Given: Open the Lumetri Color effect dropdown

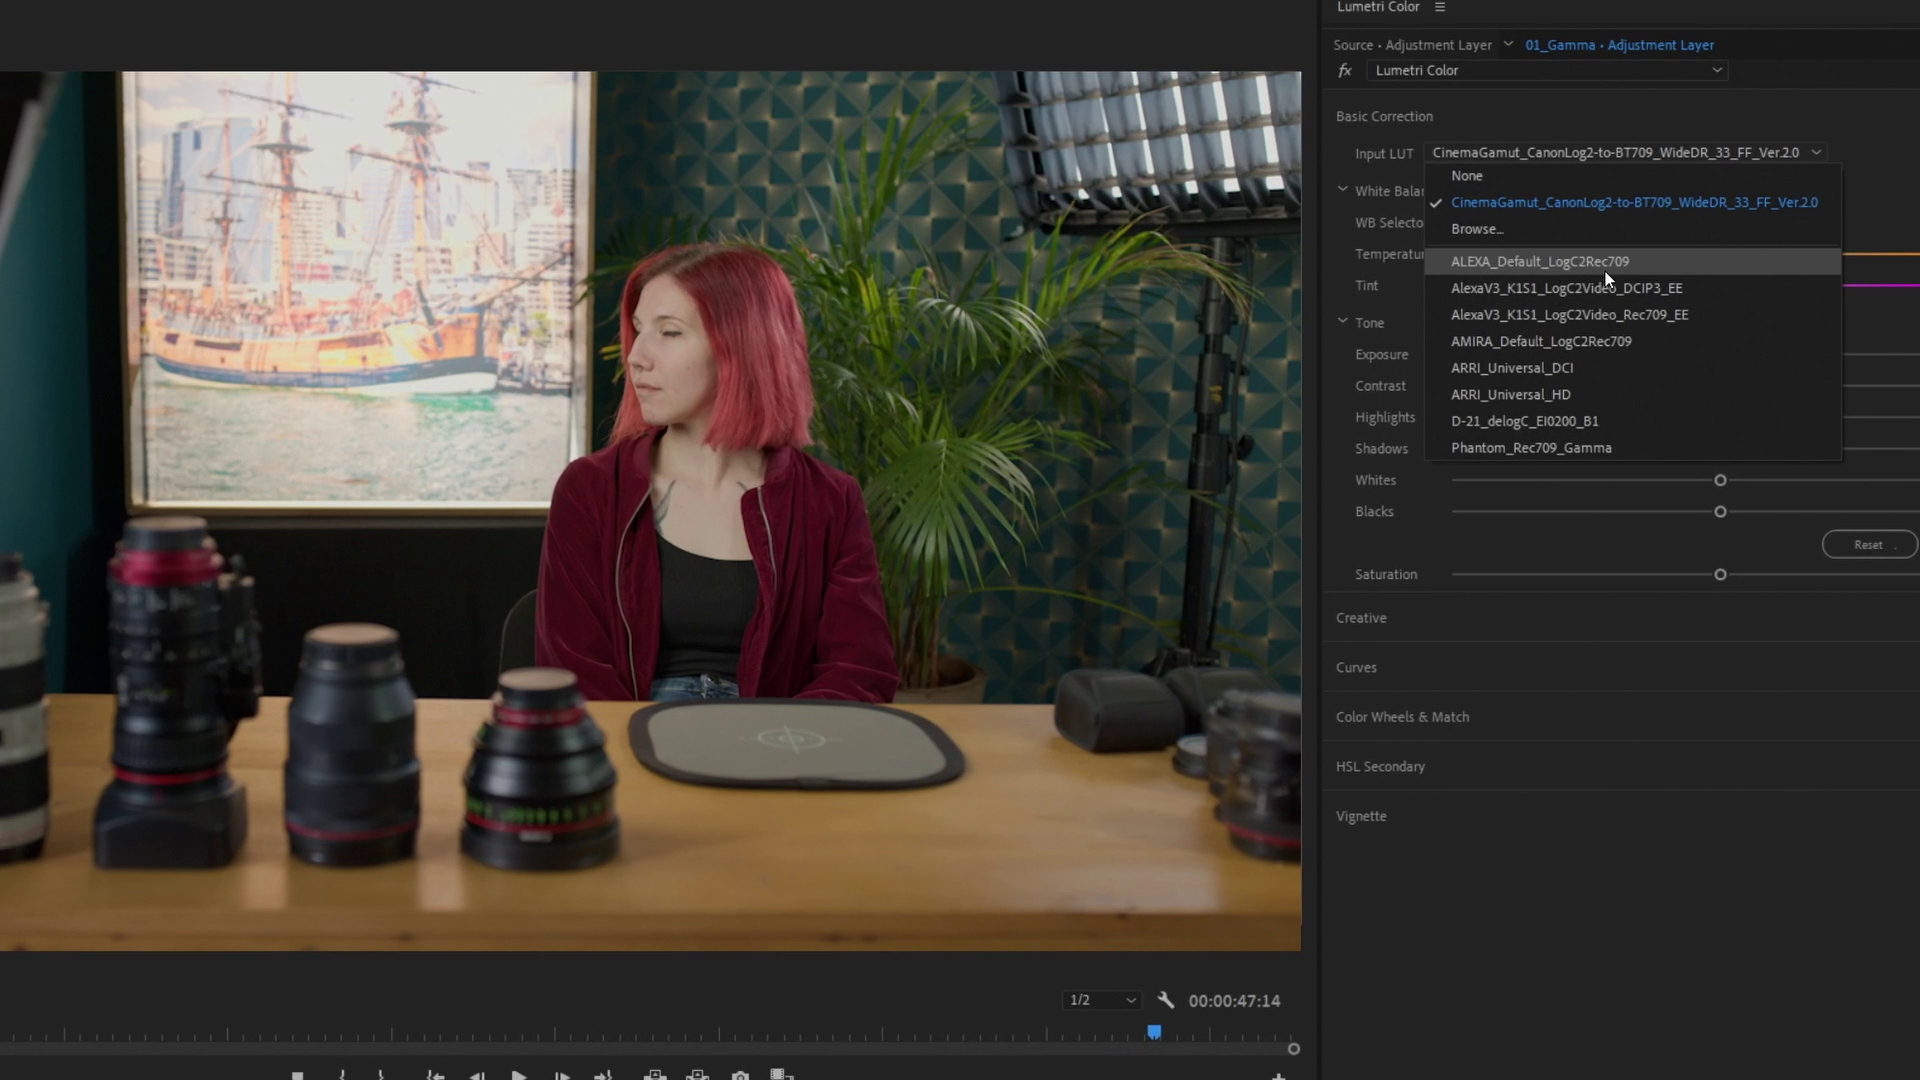Looking at the screenshot, I should (x=1548, y=70).
